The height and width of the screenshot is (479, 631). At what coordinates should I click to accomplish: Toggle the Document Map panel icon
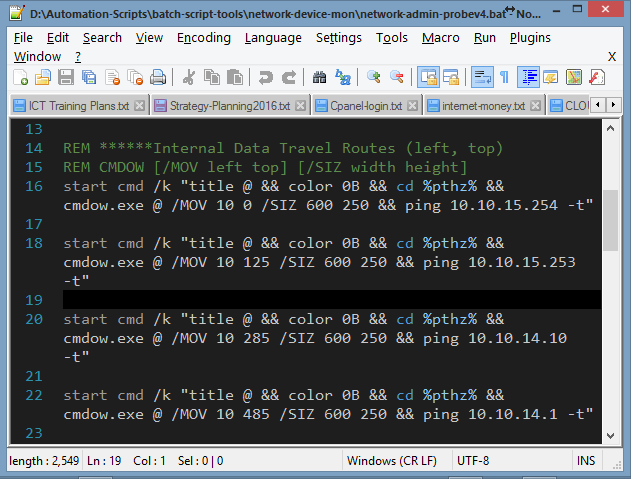click(x=574, y=77)
